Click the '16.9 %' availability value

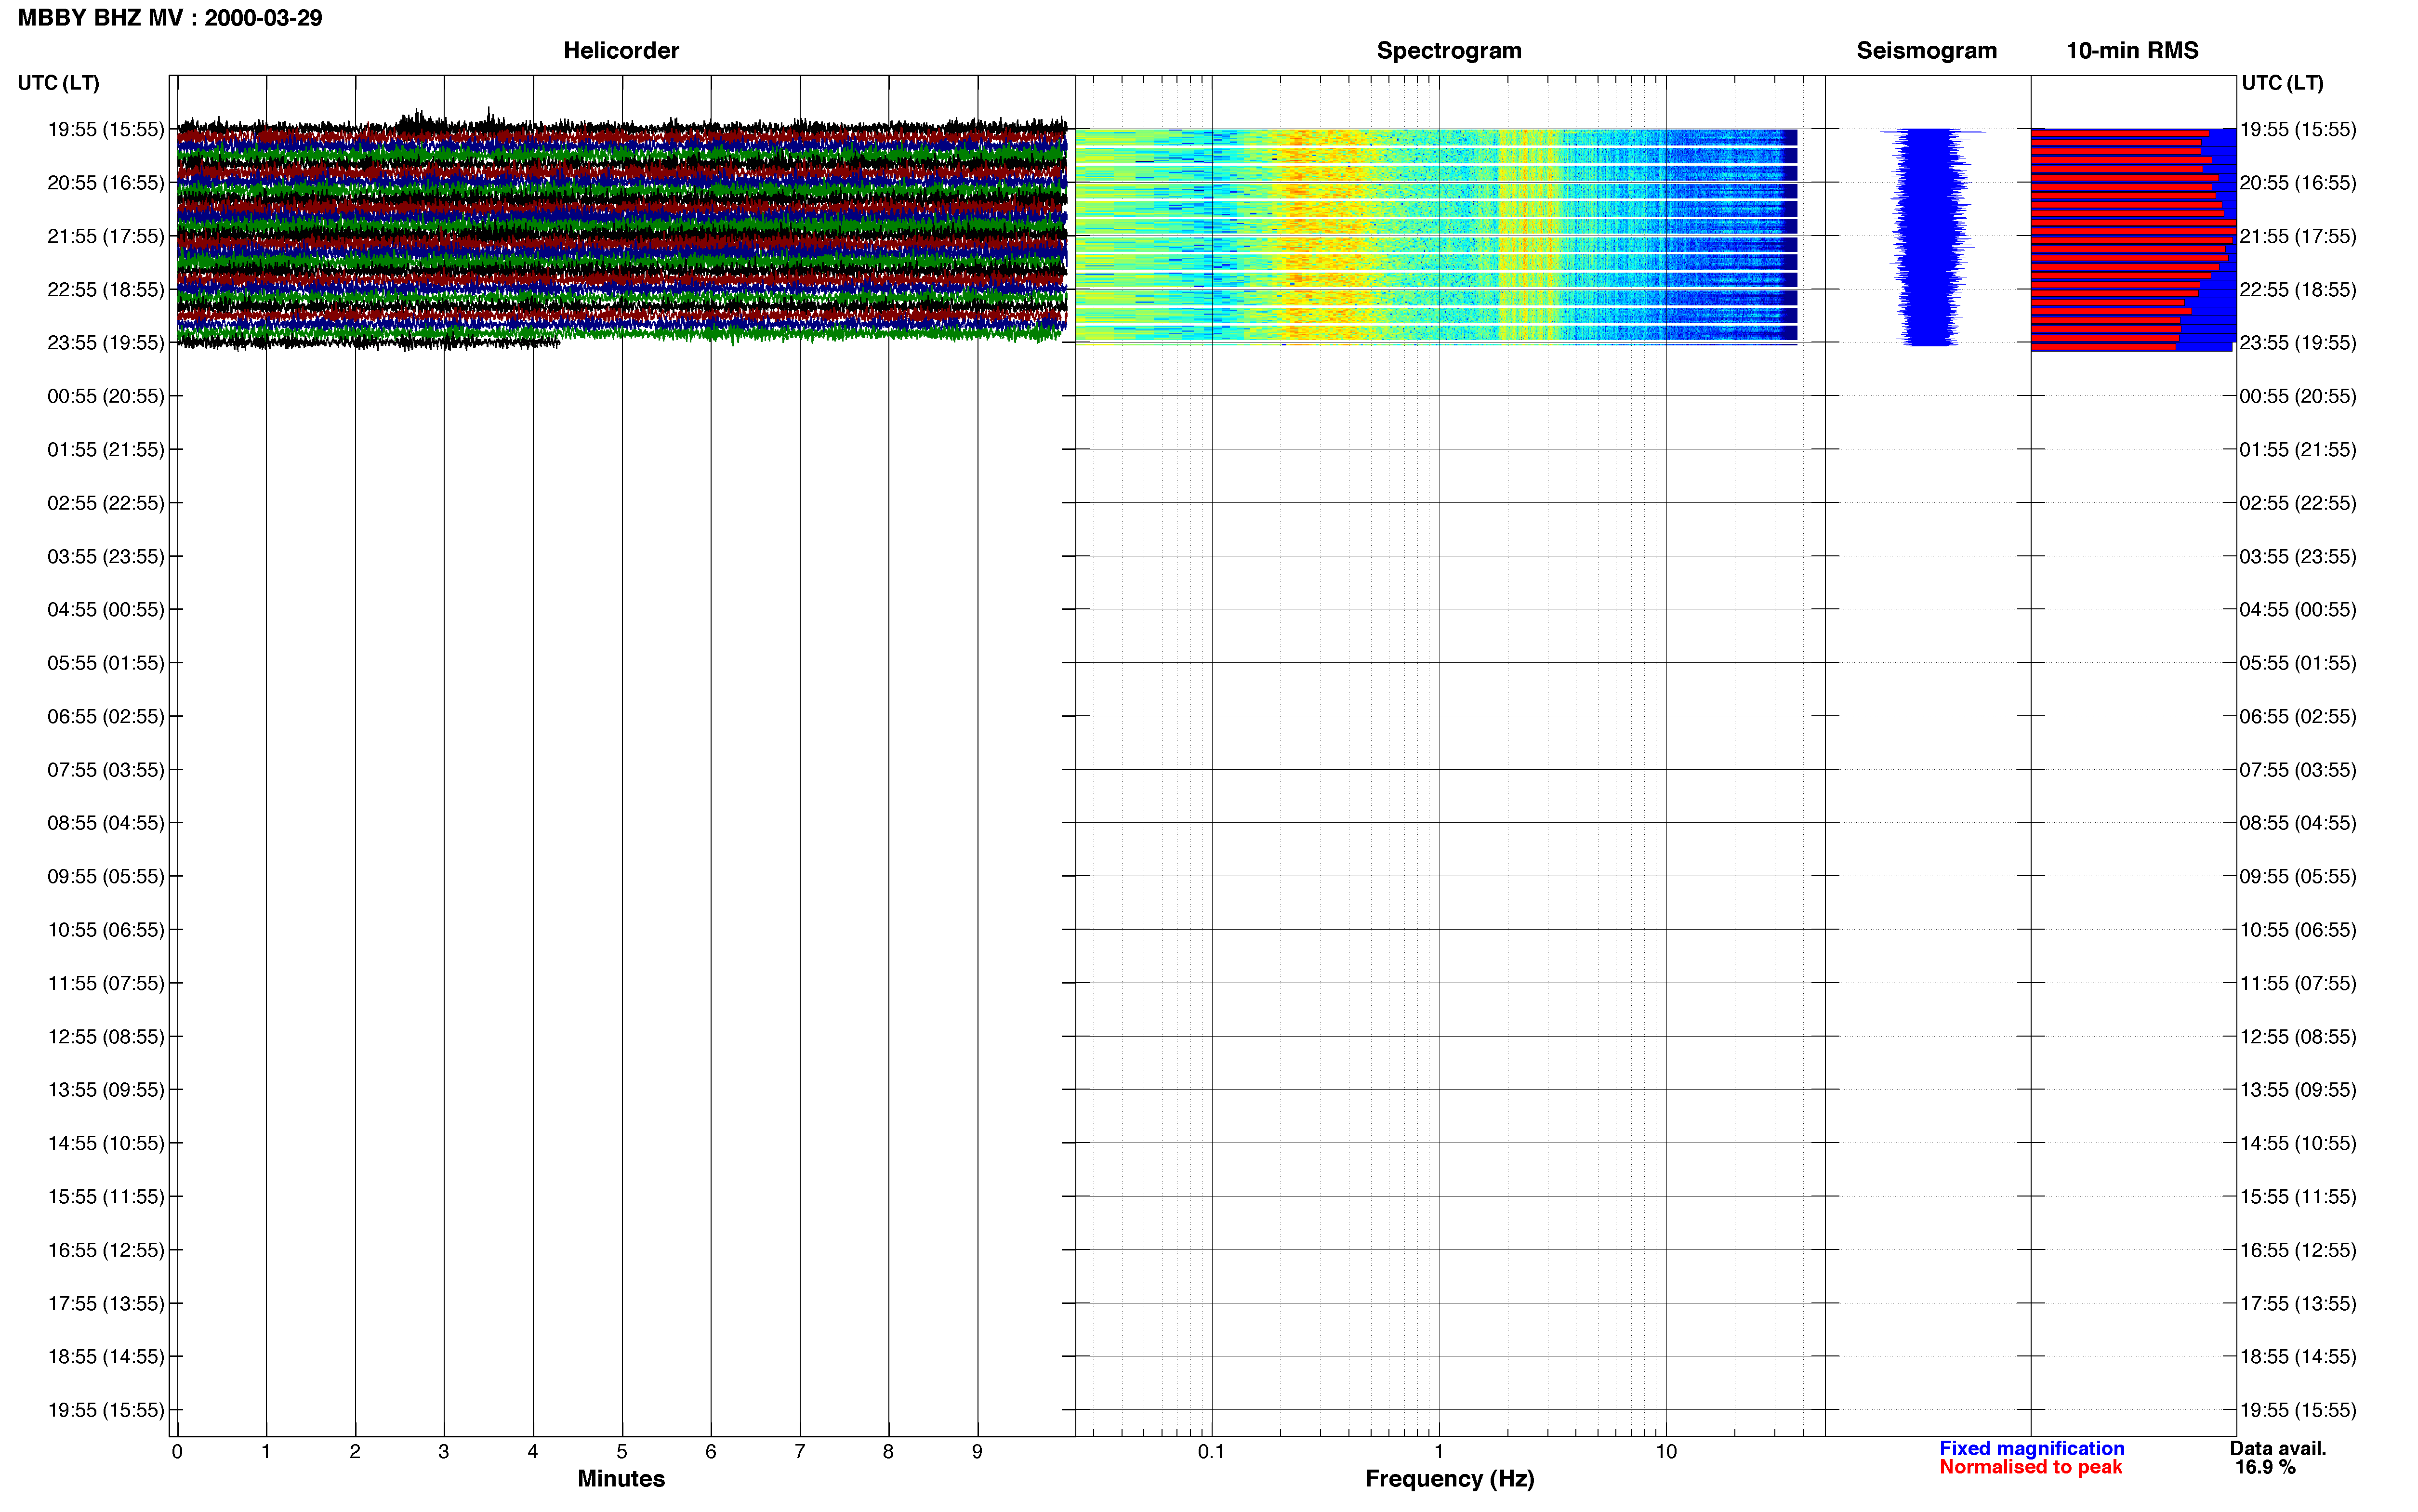pos(2265,1467)
